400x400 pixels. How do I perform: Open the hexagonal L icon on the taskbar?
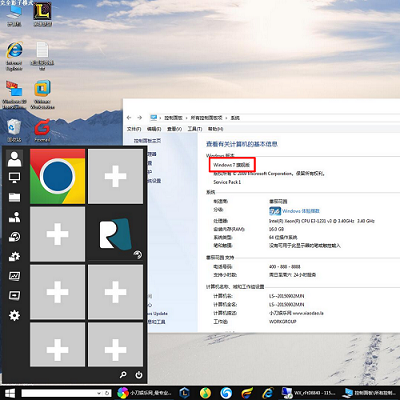pyautogui.click(x=184, y=393)
